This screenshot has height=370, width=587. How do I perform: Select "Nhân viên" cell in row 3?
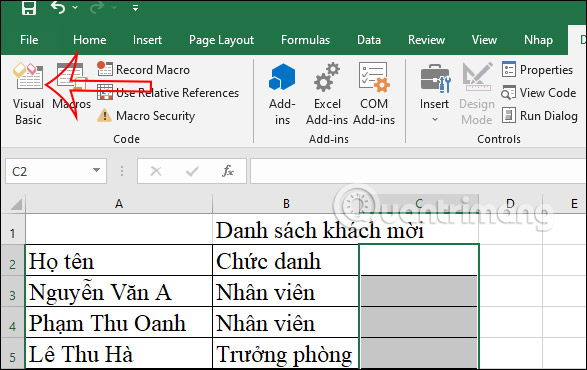point(286,291)
